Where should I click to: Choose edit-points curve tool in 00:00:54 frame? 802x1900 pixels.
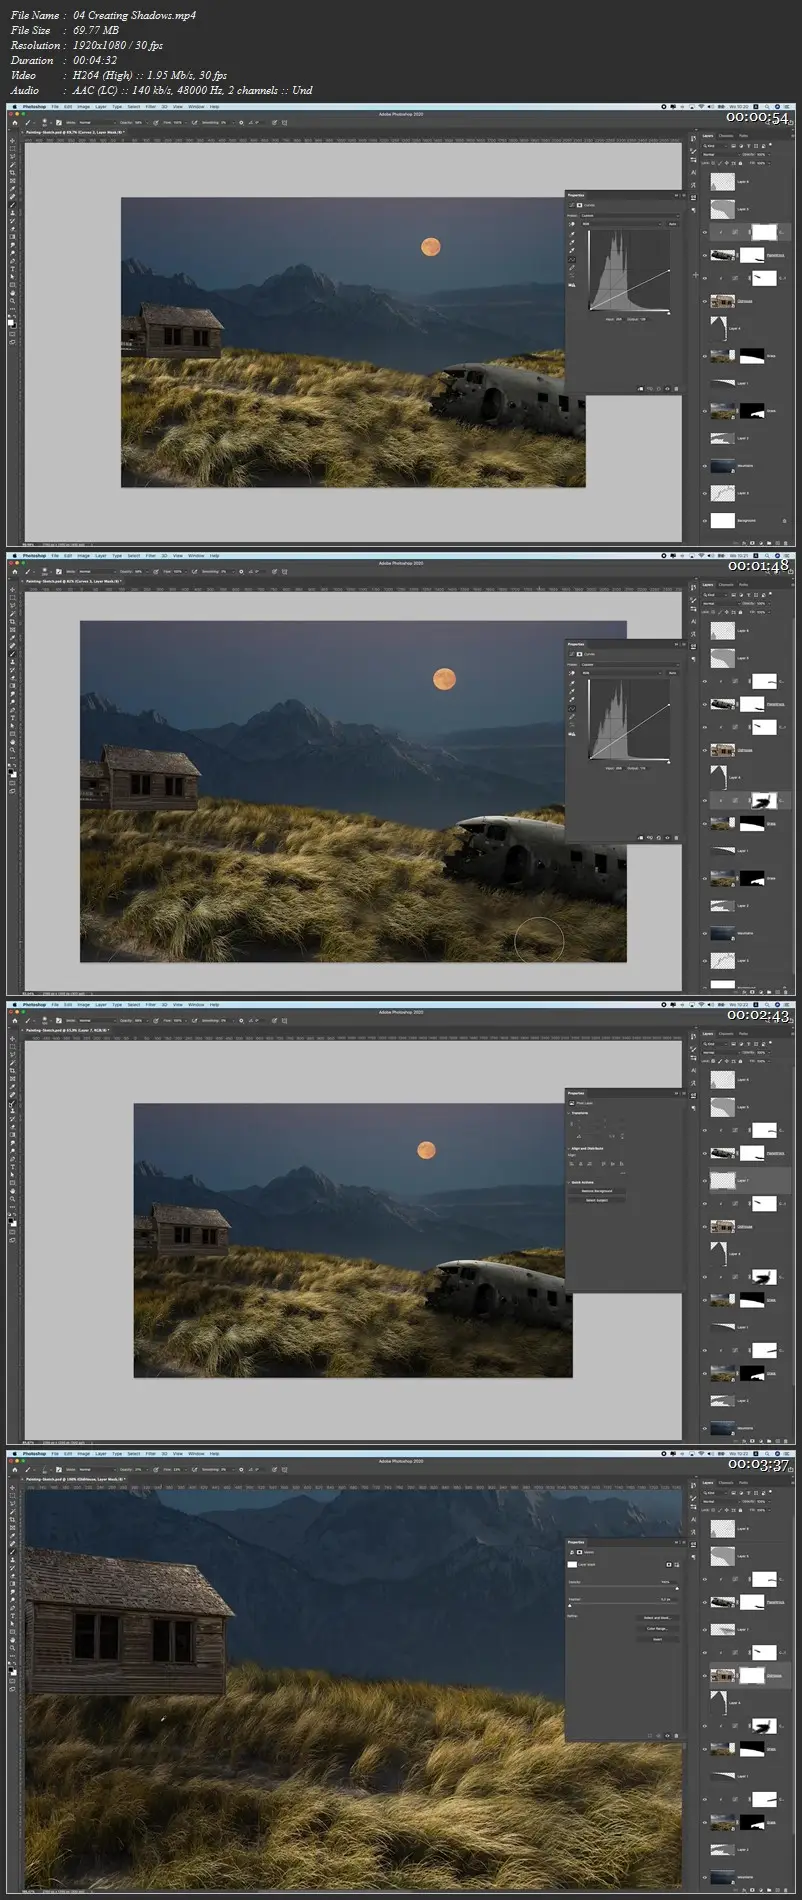(x=572, y=259)
